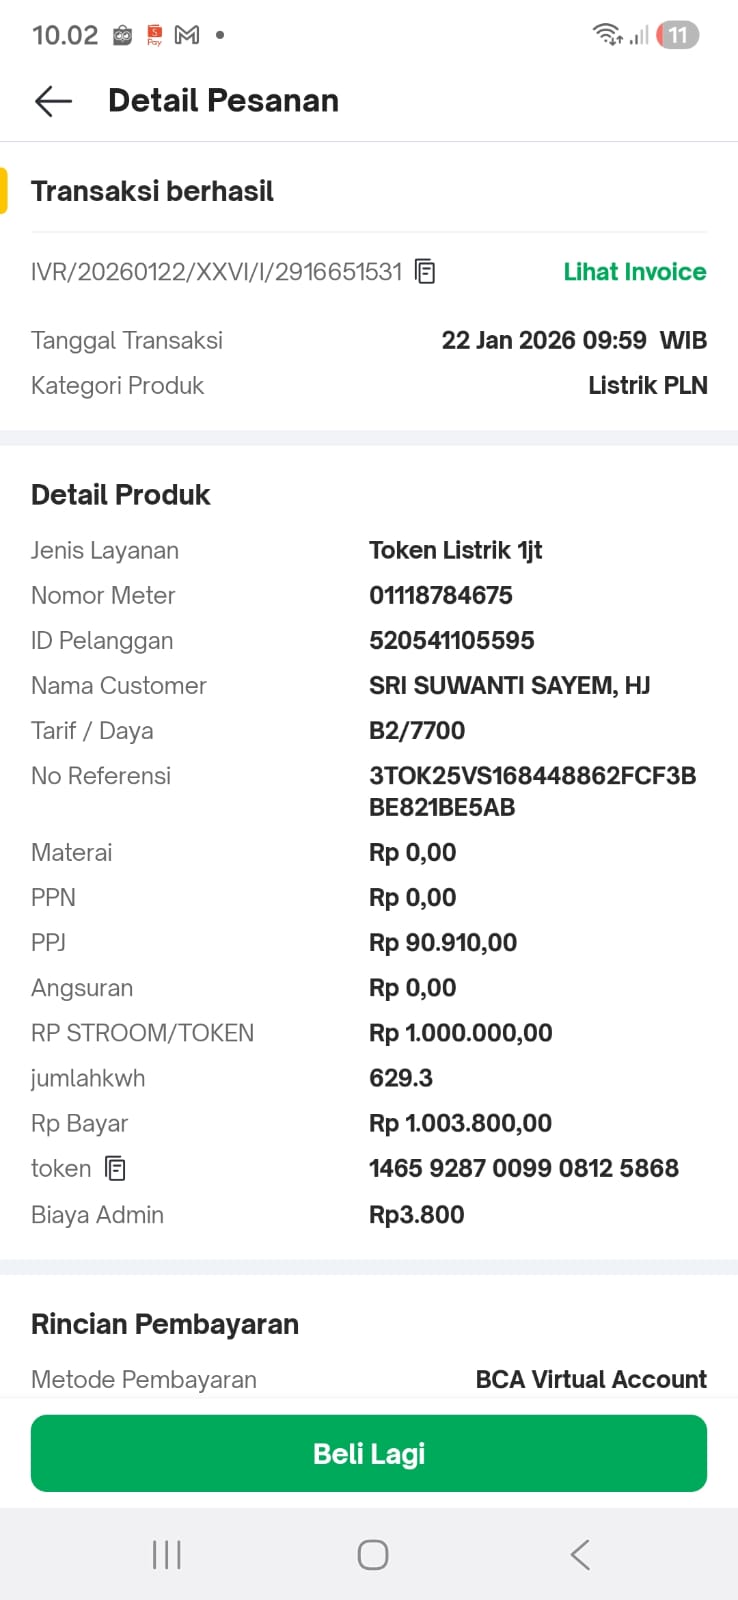738x1600 pixels.
Task: Select the token number 1465 9287 0099
Action: (x=523, y=1168)
